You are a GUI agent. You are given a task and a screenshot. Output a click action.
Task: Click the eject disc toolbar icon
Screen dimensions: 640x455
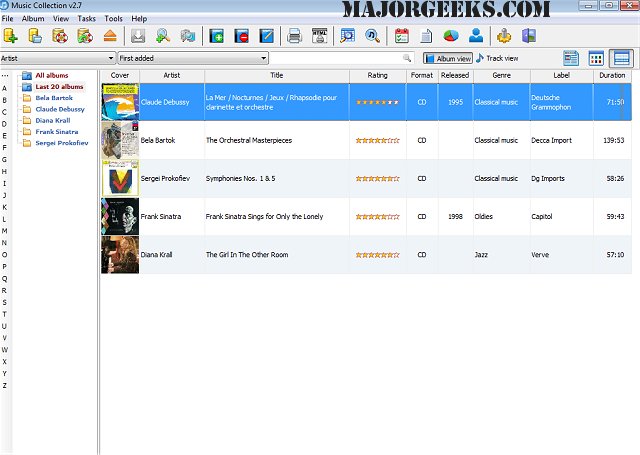(111, 37)
